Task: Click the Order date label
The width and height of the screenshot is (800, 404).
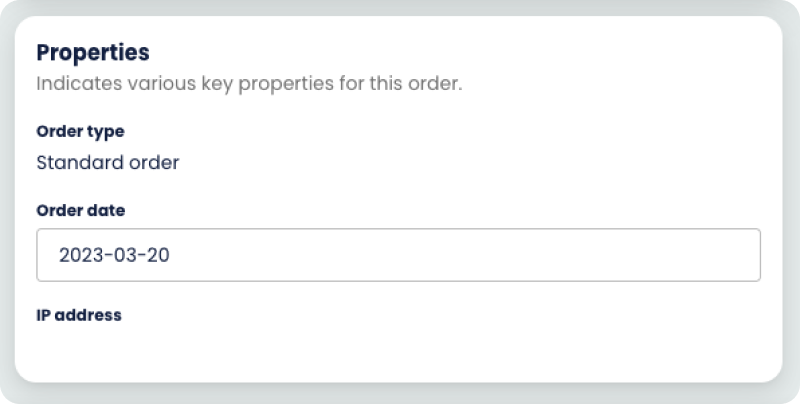Action: click(x=80, y=211)
